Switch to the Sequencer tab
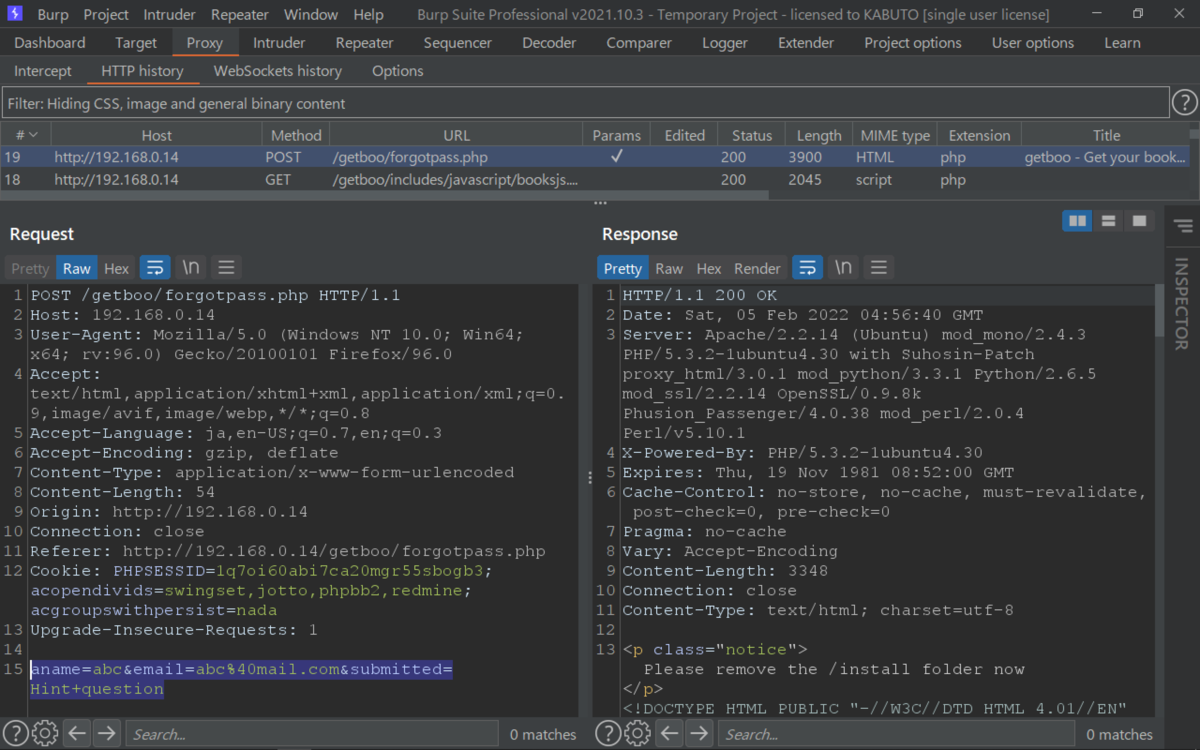Viewport: 1200px width, 750px height. tap(458, 43)
